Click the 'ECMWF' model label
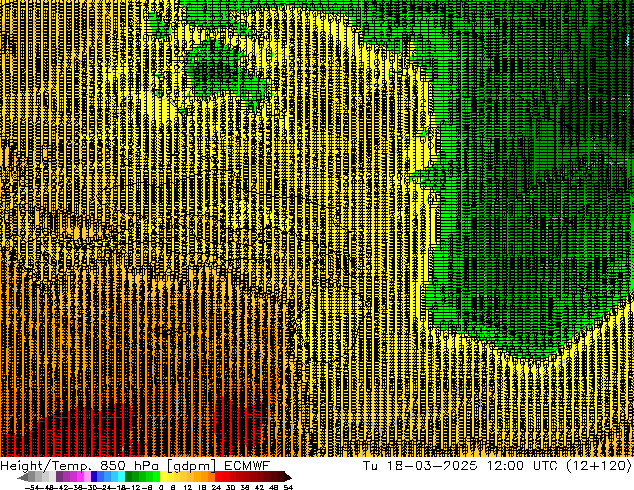The image size is (634, 490). (247, 466)
